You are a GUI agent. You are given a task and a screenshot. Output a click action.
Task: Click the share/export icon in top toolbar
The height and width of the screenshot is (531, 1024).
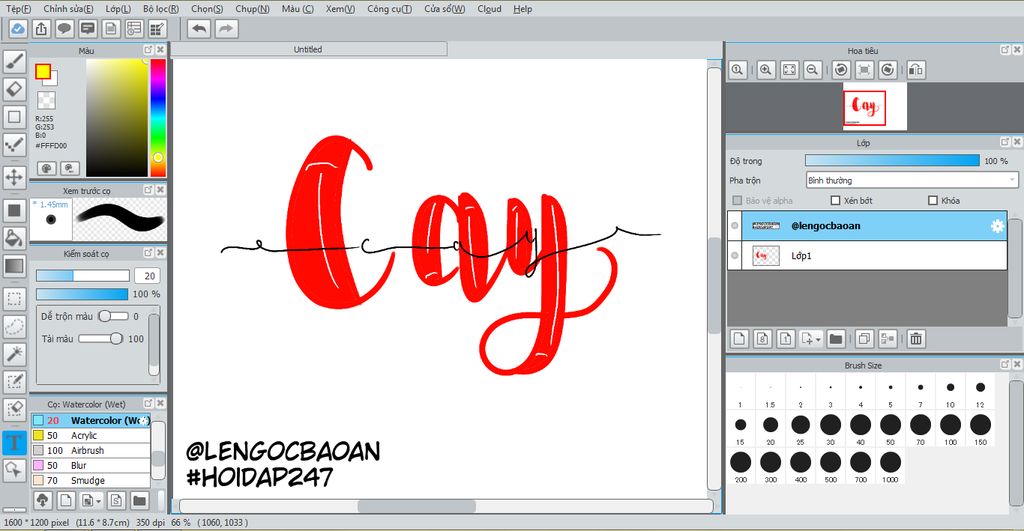[41, 29]
